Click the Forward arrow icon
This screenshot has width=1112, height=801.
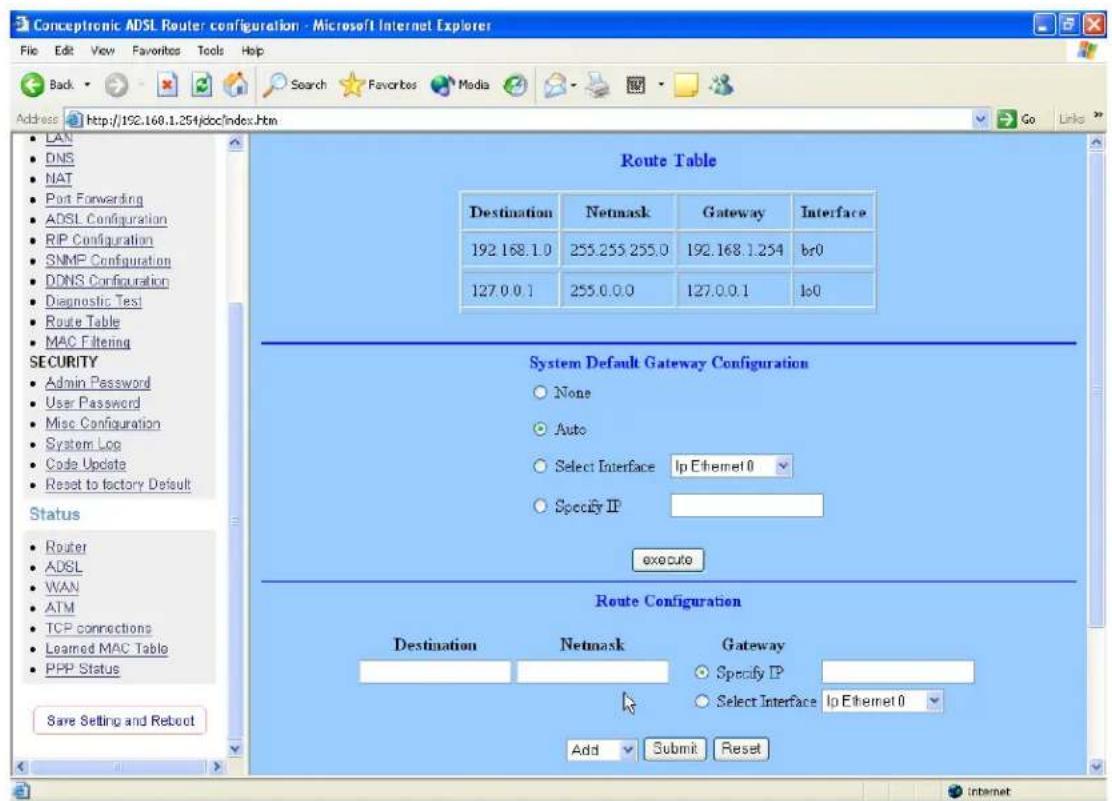116,85
